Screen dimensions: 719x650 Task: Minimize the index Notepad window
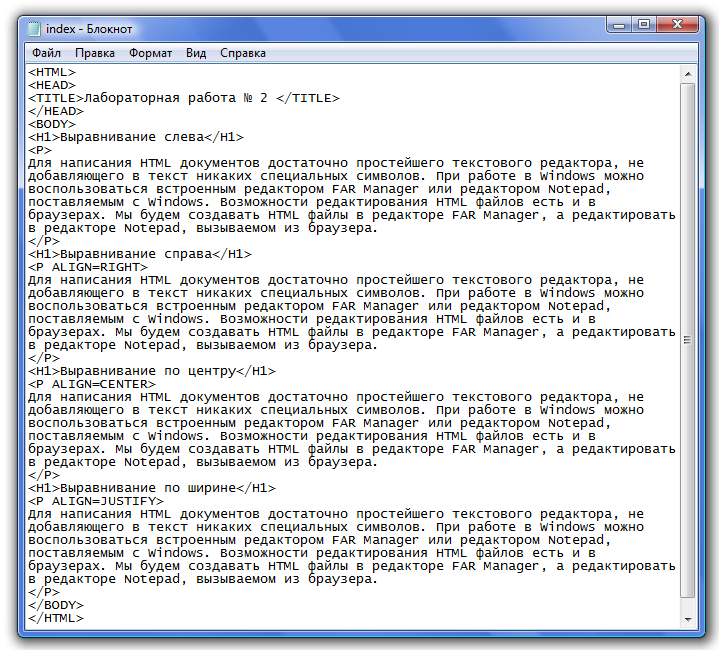pos(619,24)
